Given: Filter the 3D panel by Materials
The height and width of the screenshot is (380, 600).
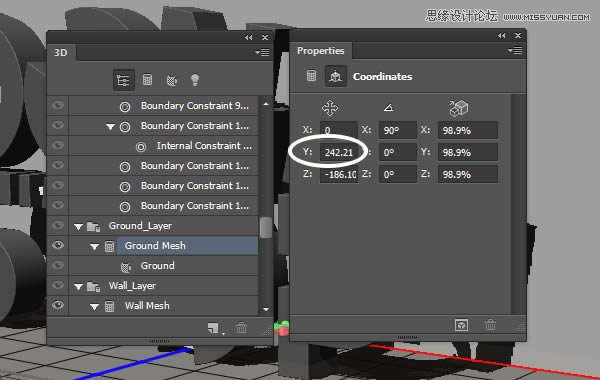Looking at the screenshot, I should 171,80.
